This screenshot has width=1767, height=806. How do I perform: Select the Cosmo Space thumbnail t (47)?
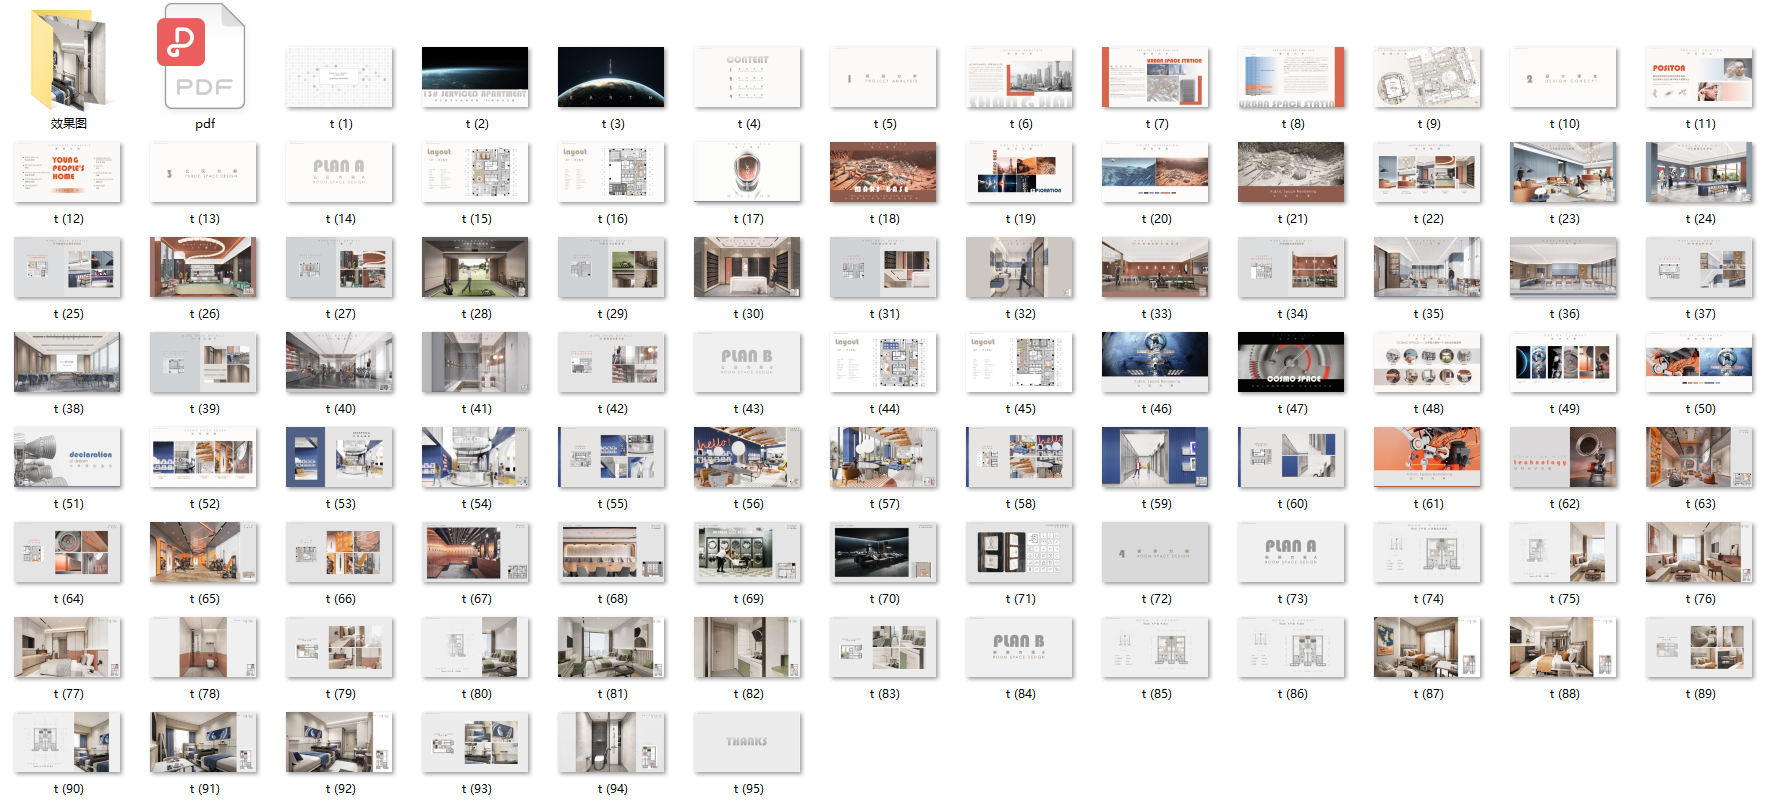1291,362
